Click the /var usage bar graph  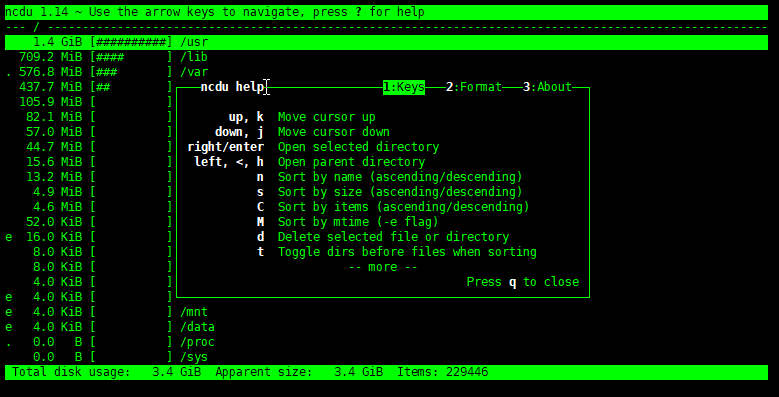point(131,72)
